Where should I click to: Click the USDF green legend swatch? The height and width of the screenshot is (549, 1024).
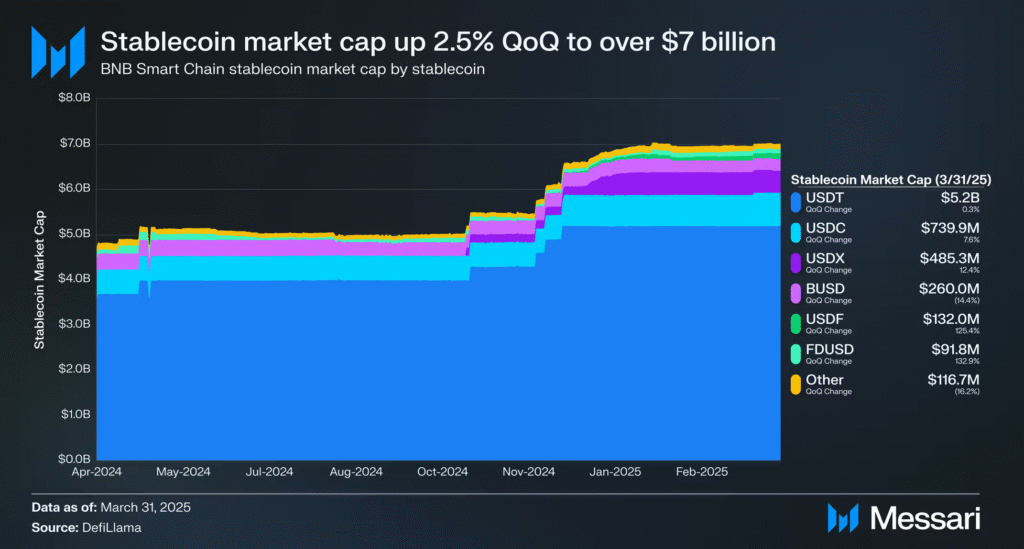pos(795,324)
